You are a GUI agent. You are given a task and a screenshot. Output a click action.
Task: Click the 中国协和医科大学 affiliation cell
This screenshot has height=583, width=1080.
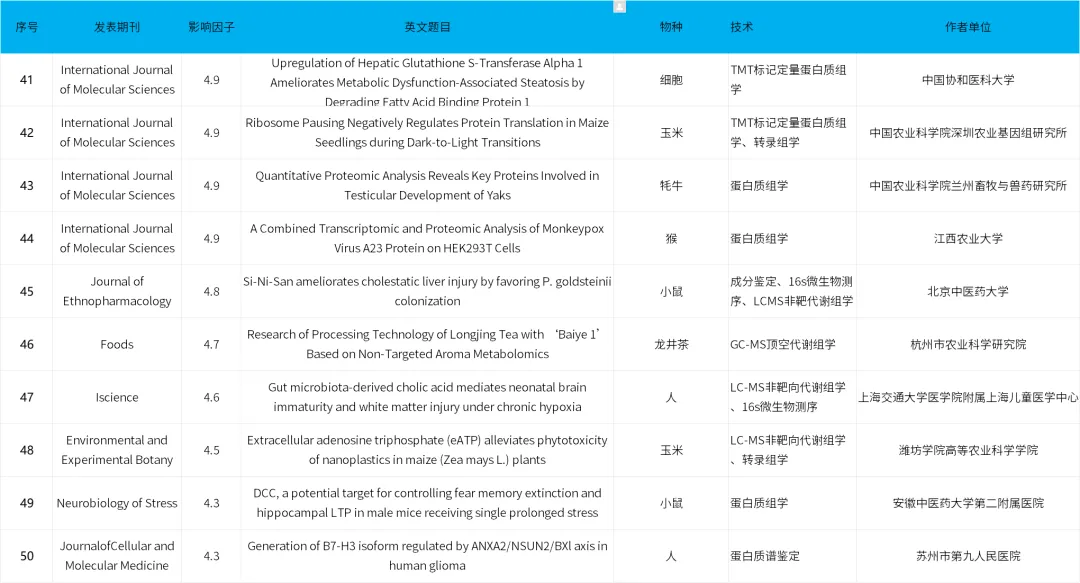(968, 80)
